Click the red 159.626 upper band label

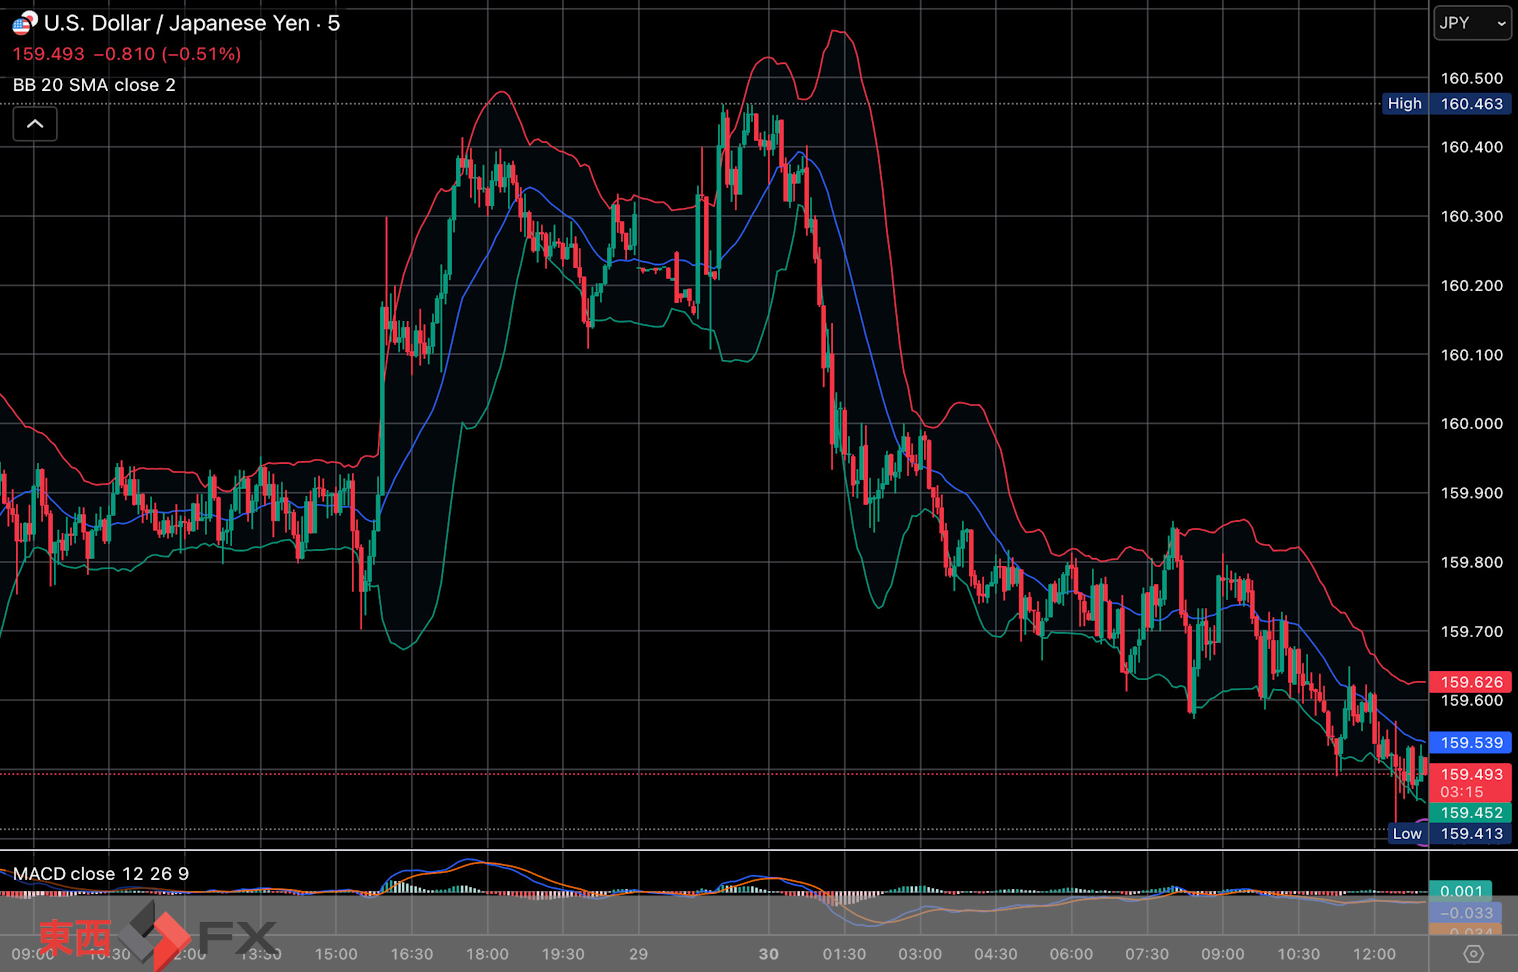[x=1470, y=682]
